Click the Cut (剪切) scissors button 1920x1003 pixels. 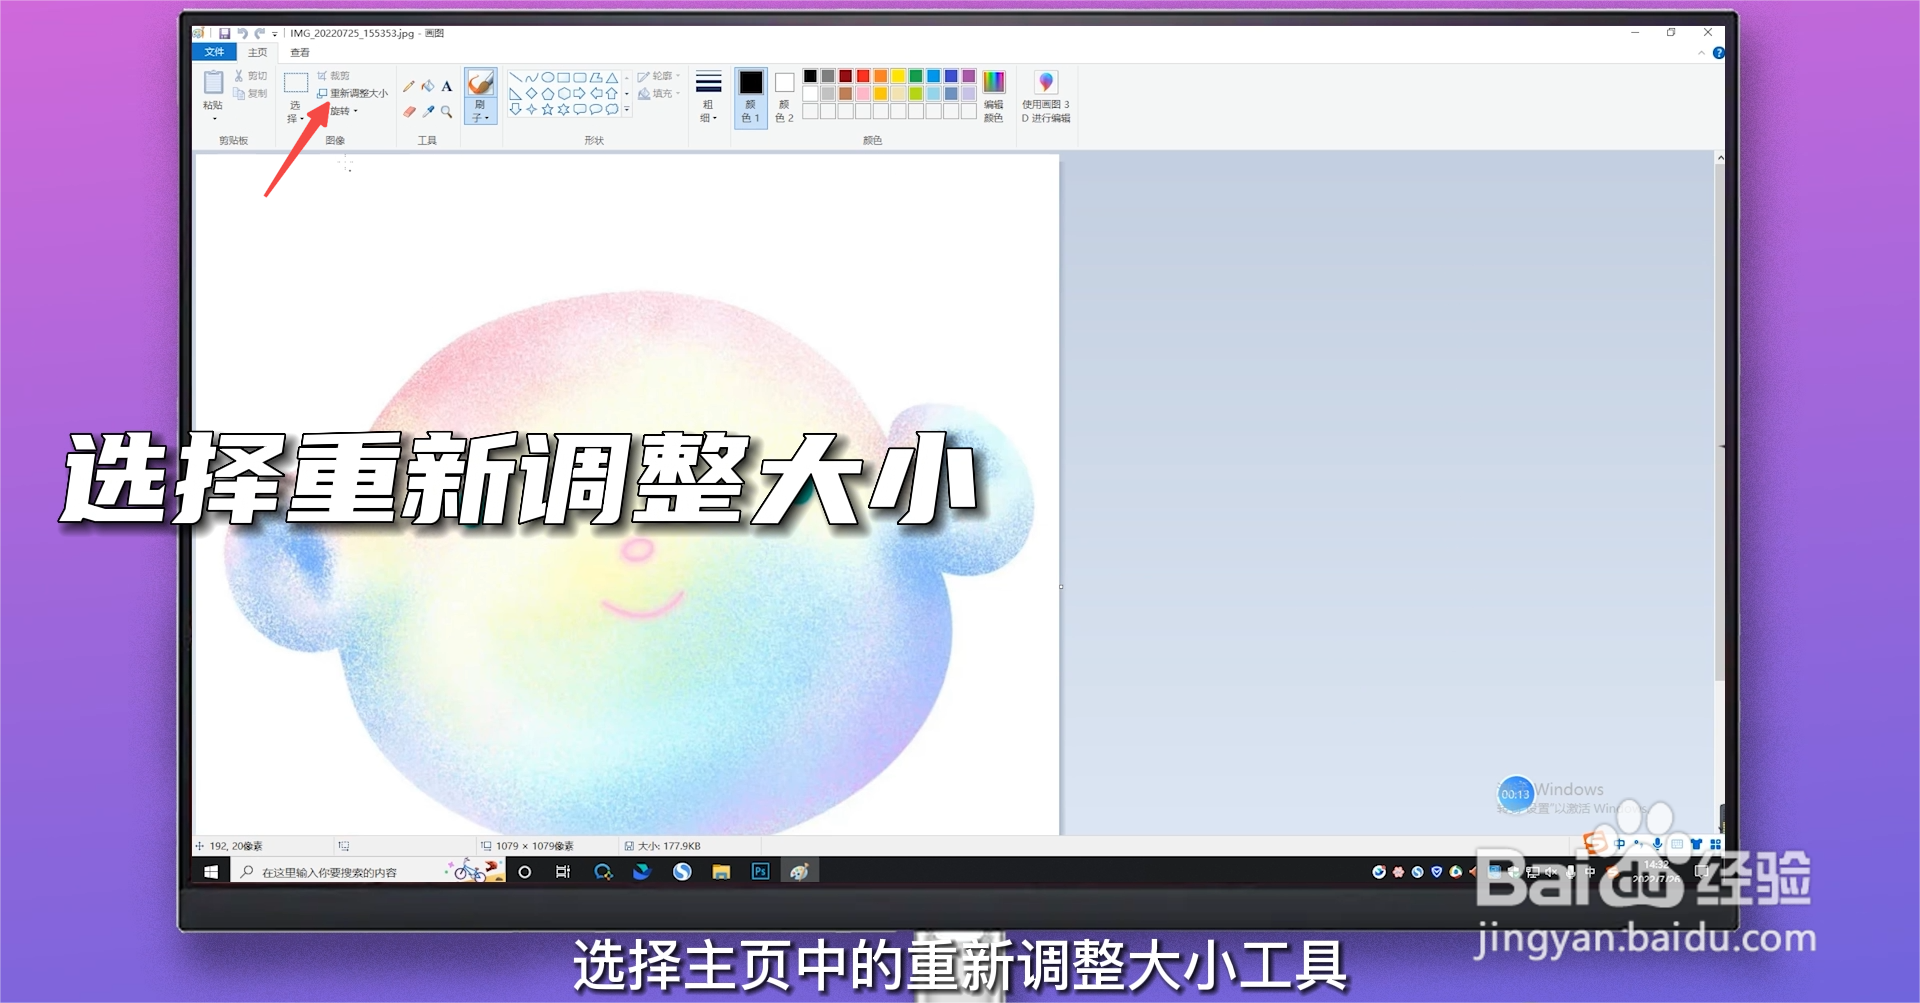click(250, 76)
